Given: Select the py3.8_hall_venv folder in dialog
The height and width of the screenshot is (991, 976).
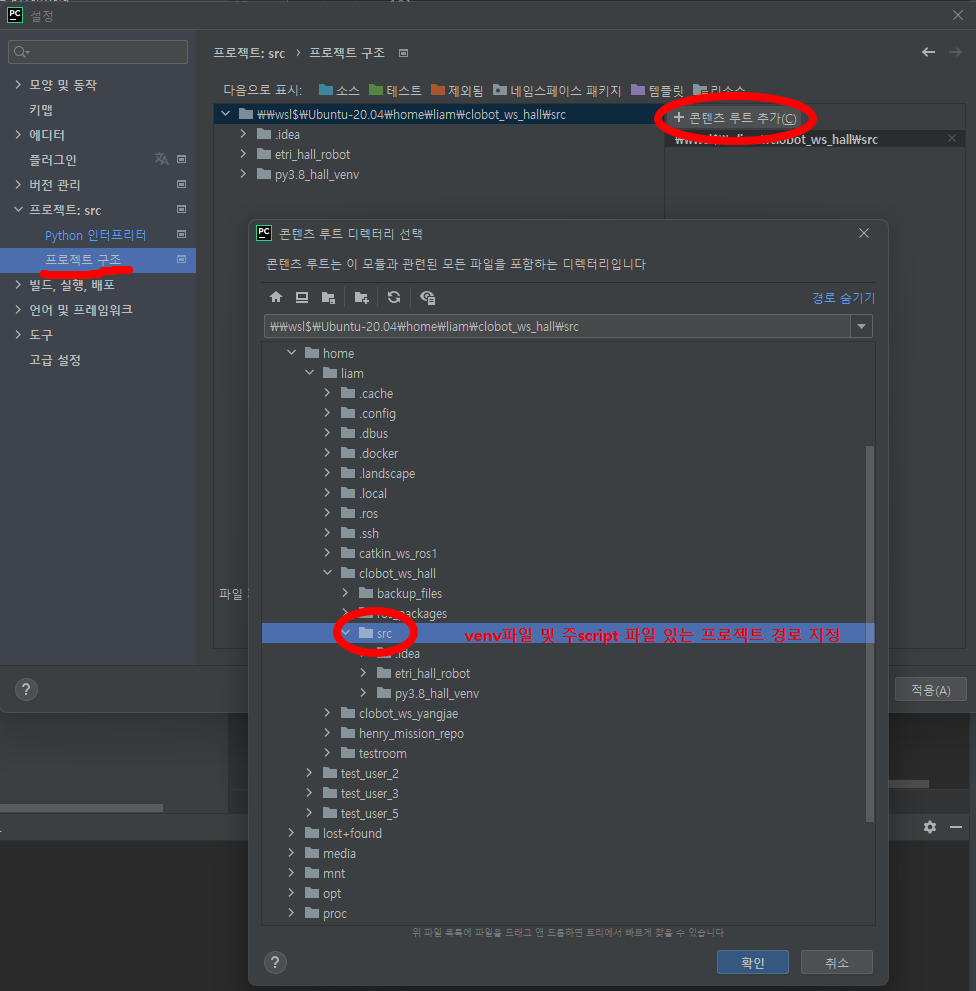Looking at the screenshot, I should 437,693.
